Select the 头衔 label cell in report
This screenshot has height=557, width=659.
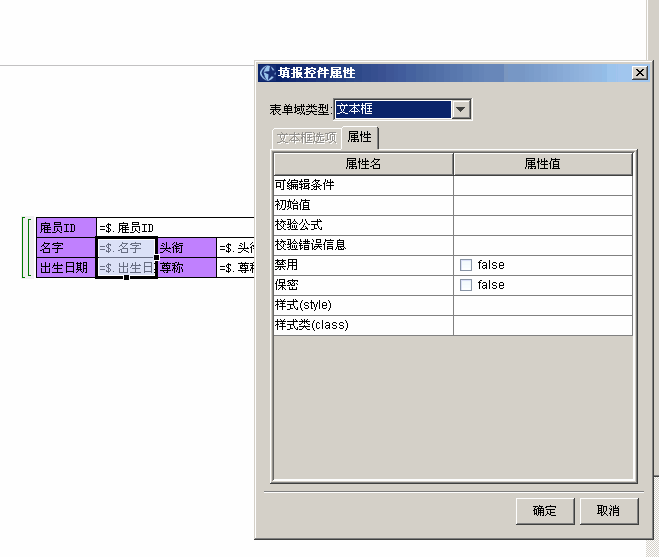pyautogui.click(x=187, y=248)
